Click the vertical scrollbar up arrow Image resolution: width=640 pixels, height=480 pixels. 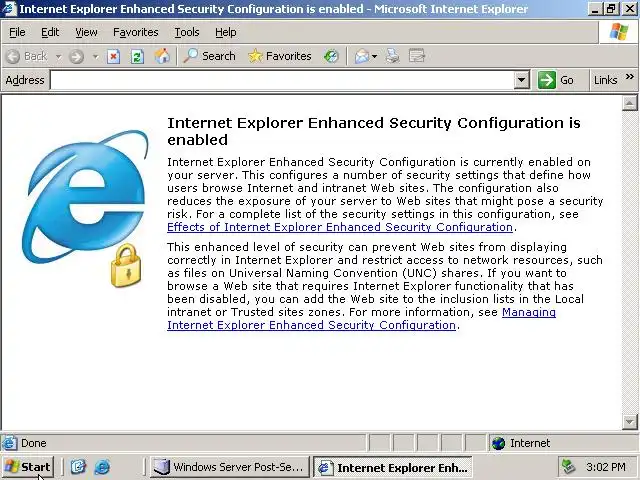point(629,103)
